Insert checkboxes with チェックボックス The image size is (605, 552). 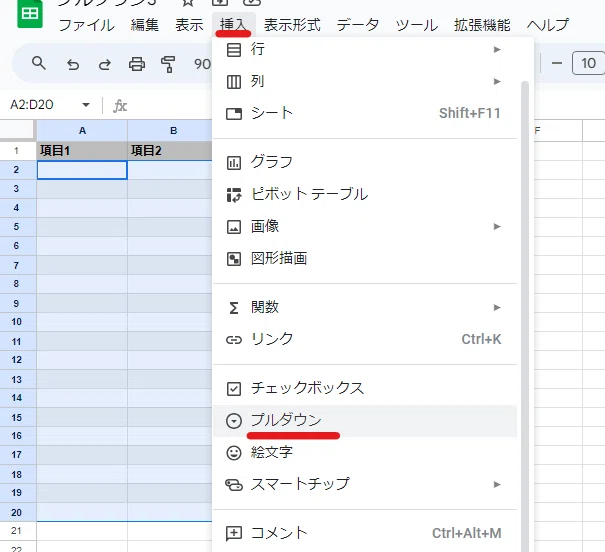[365, 388]
